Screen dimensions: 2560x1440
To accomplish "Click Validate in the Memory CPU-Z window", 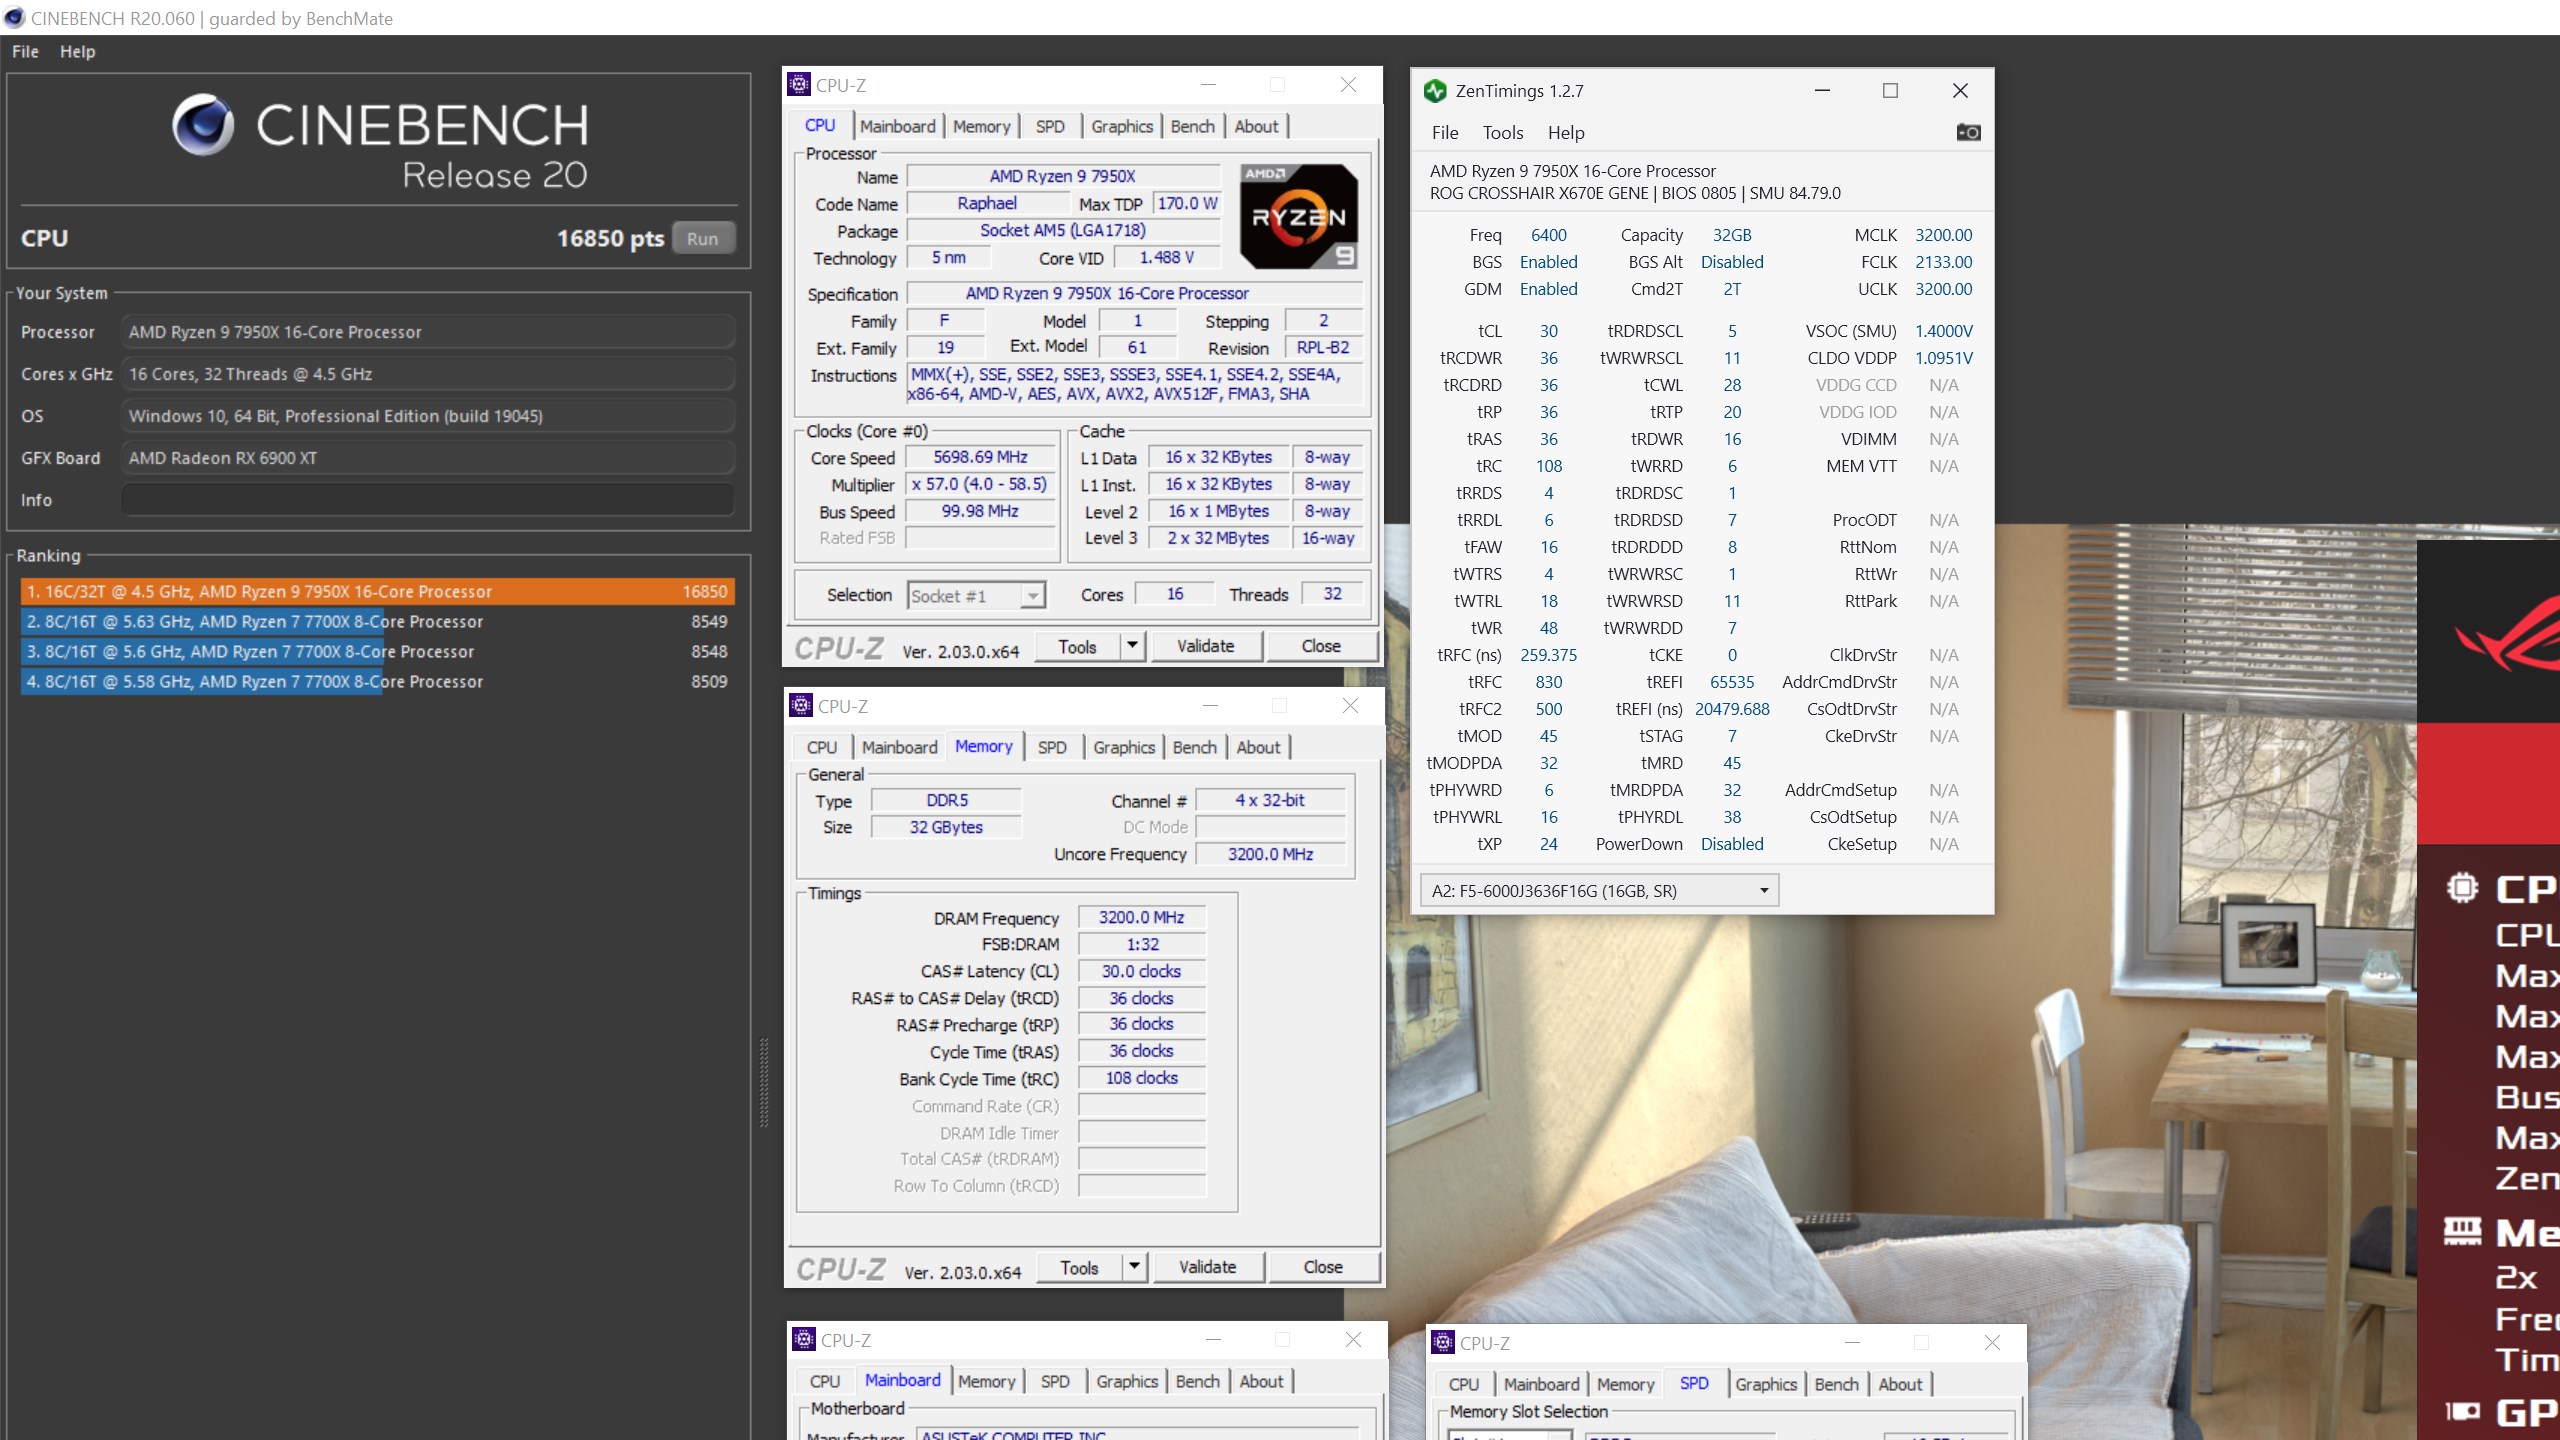I will 1207,1267.
